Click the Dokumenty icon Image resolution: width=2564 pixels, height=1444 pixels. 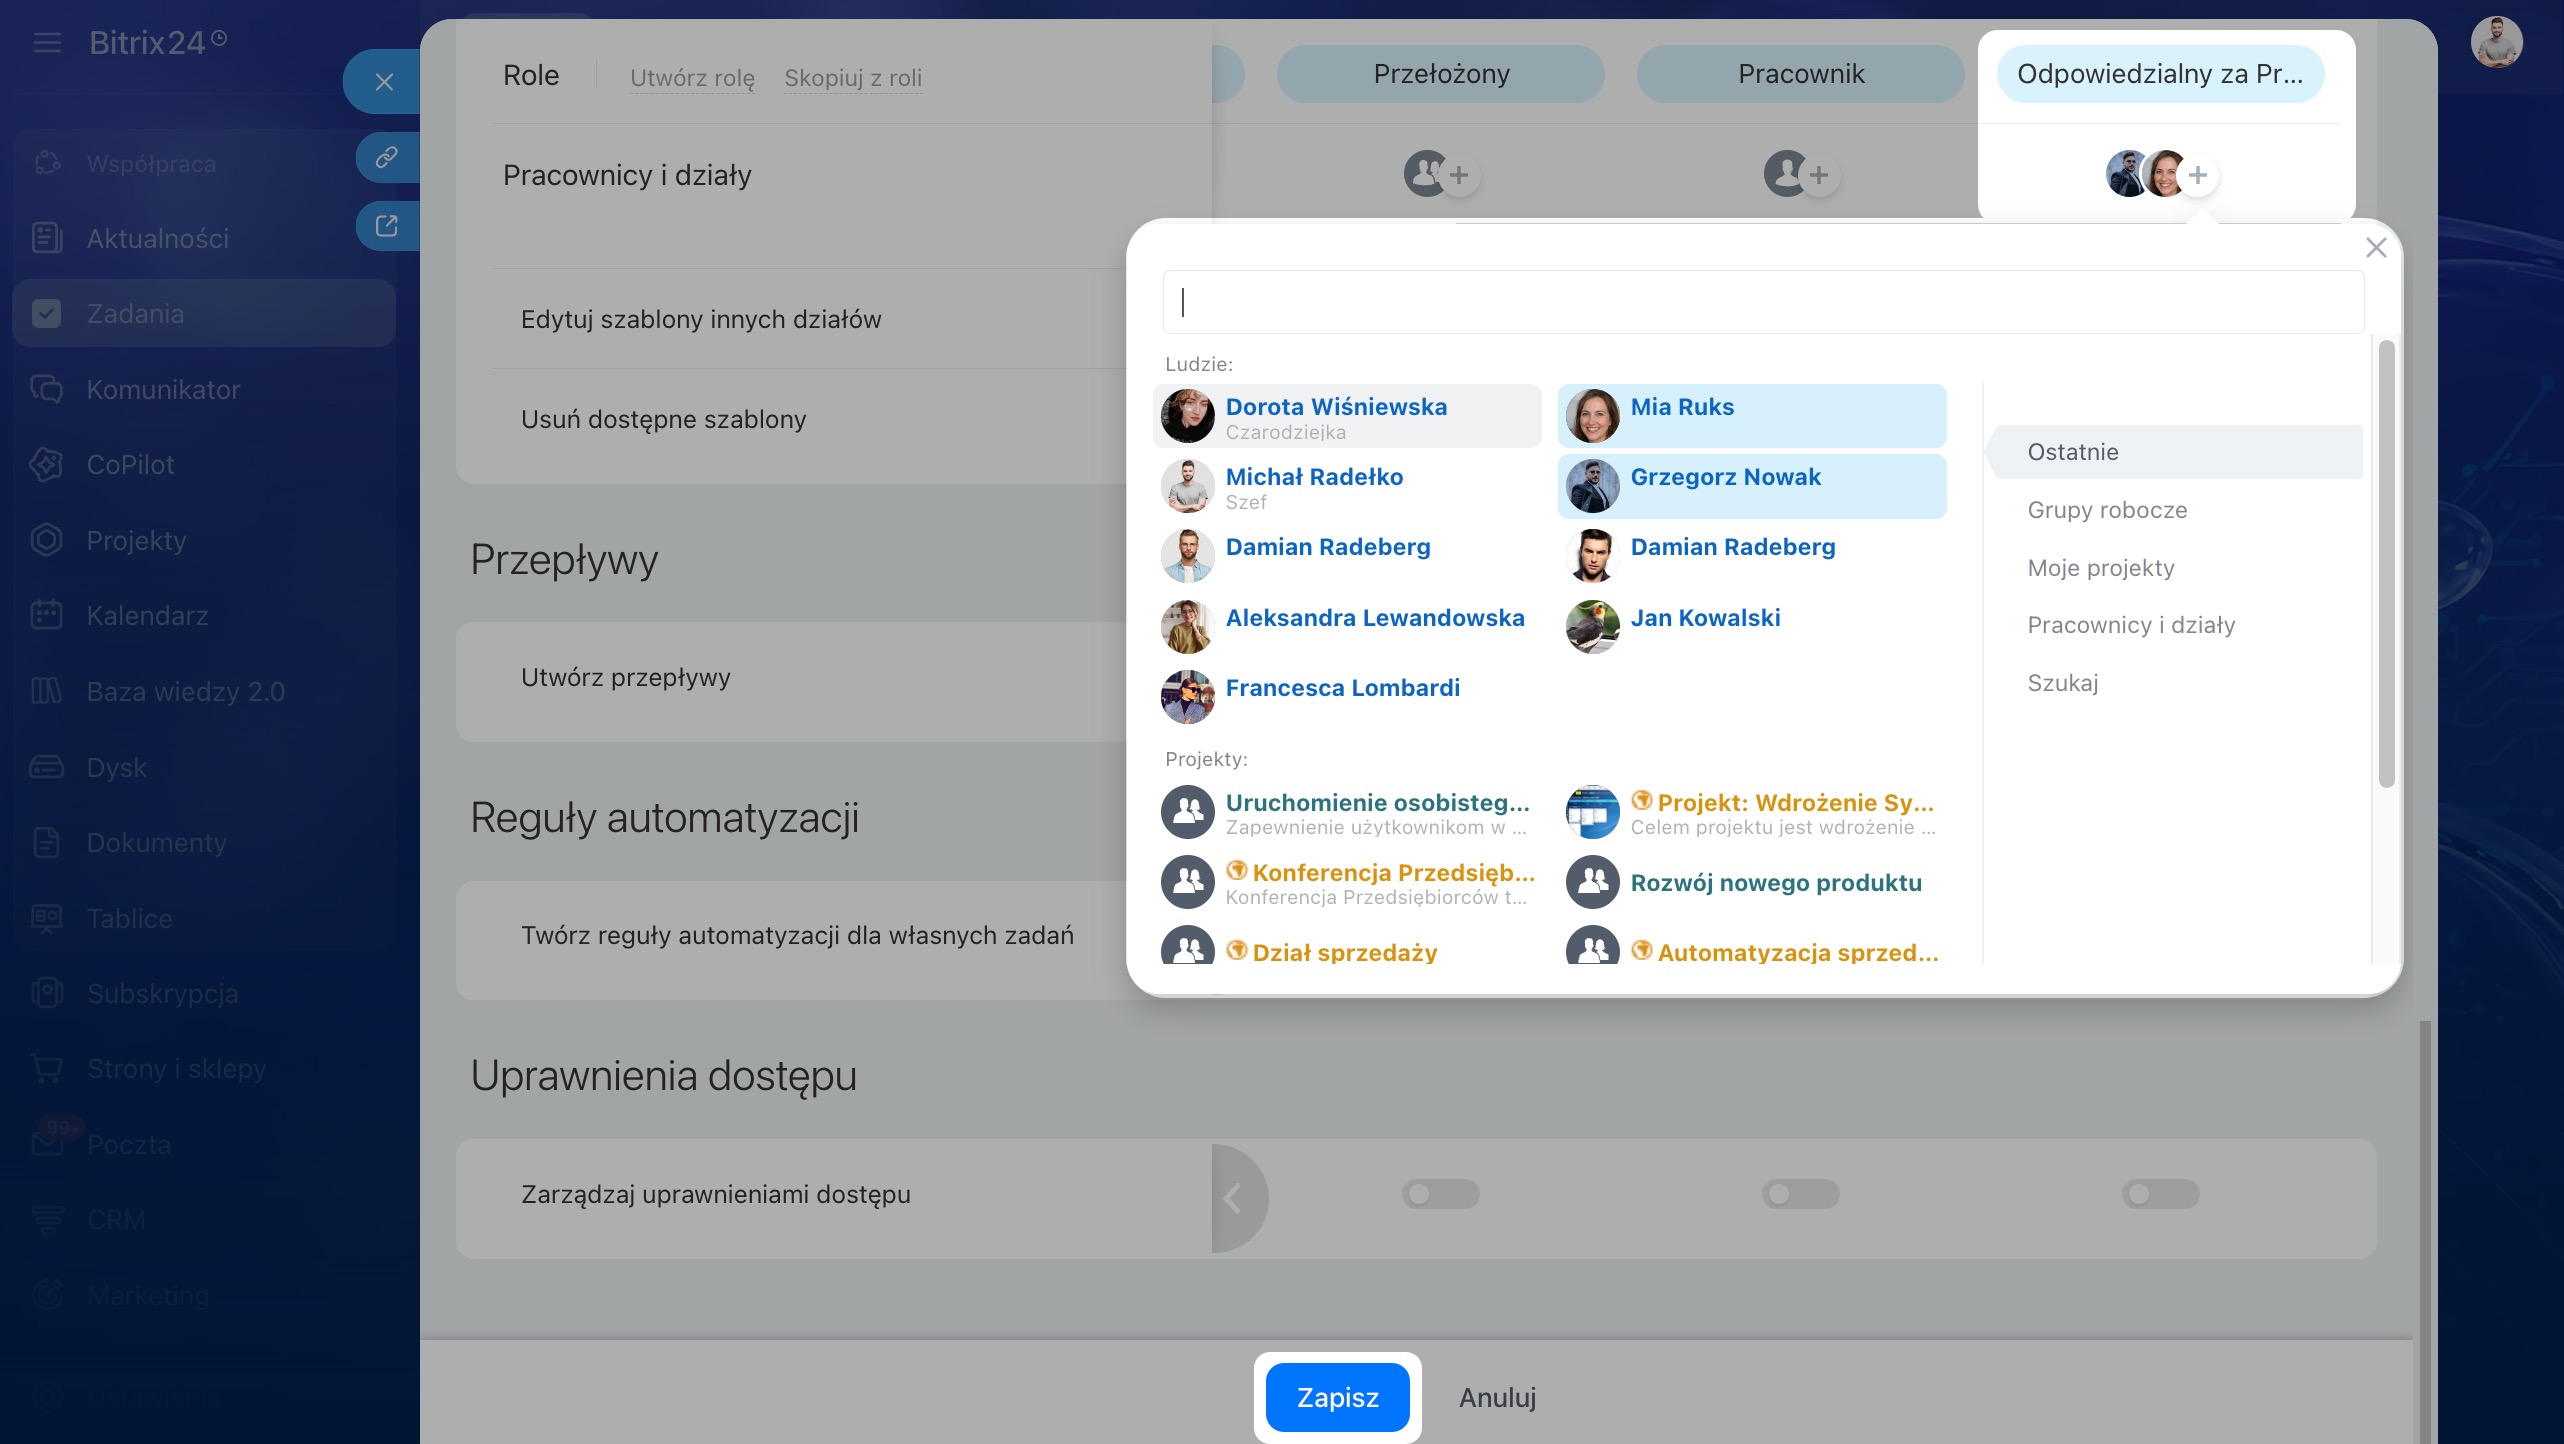click(47, 843)
